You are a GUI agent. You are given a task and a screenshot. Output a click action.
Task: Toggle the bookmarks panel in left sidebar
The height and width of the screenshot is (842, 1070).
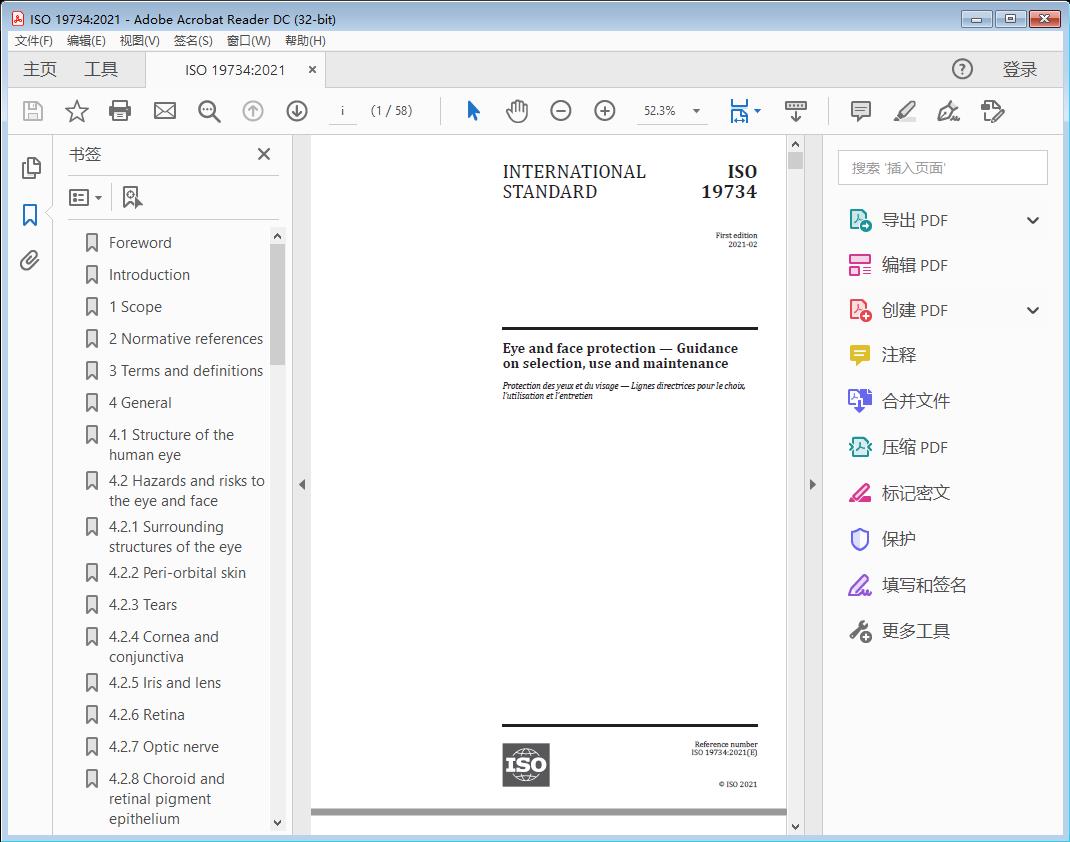(x=30, y=214)
